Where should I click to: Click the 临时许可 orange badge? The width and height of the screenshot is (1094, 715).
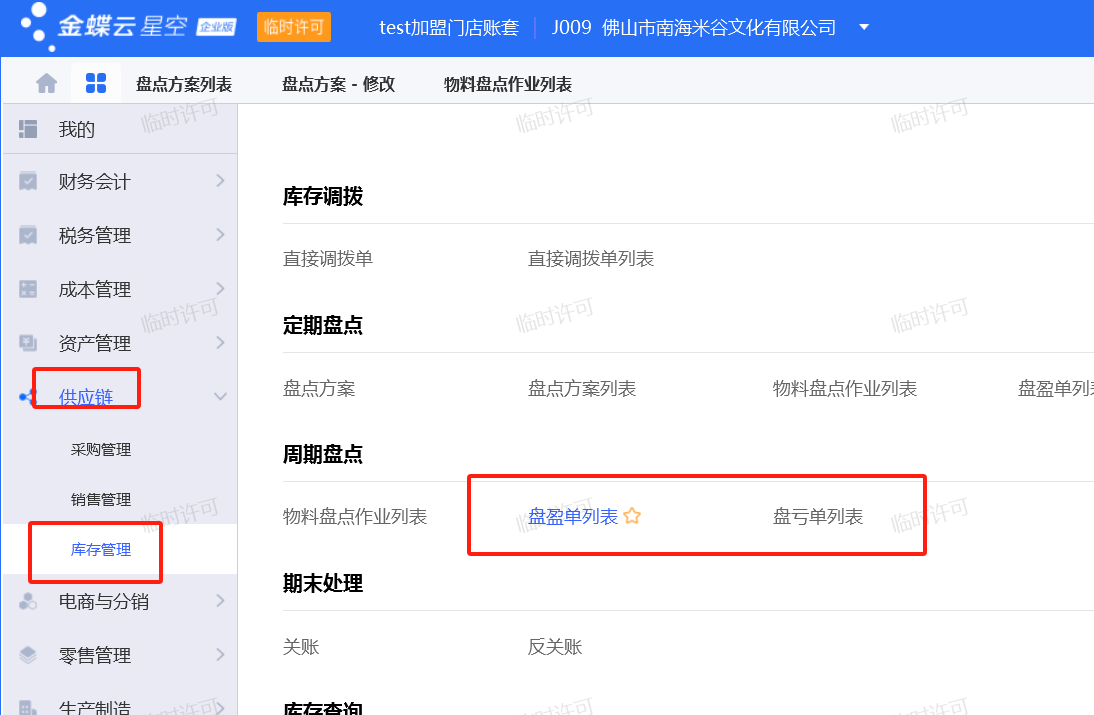point(294,27)
